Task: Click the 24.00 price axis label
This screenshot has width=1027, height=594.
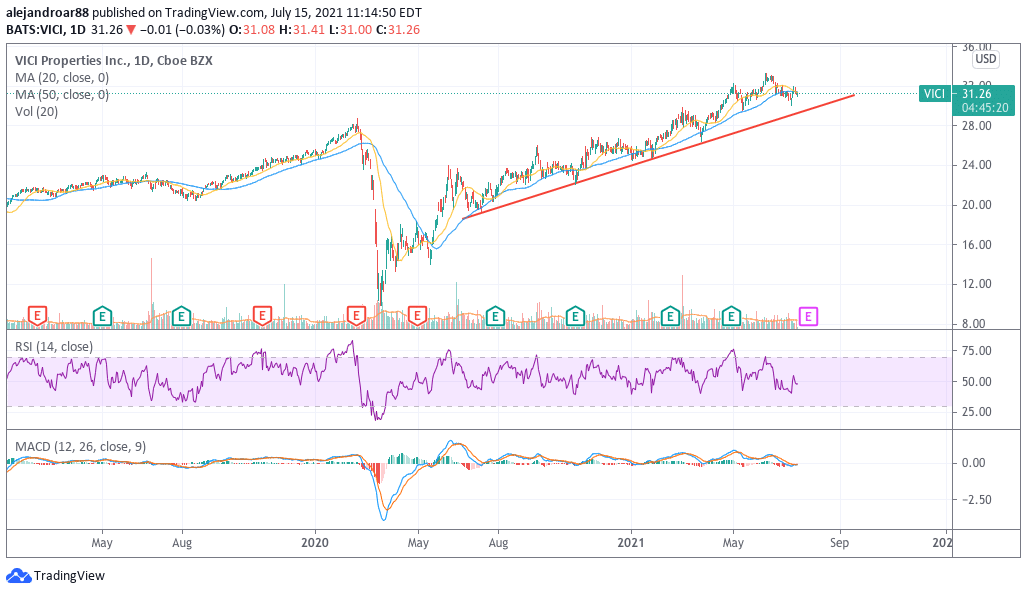Action: 977,165
